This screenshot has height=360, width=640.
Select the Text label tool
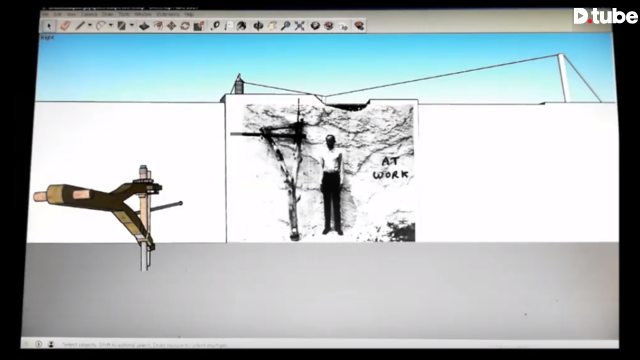pyautogui.click(x=229, y=26)
